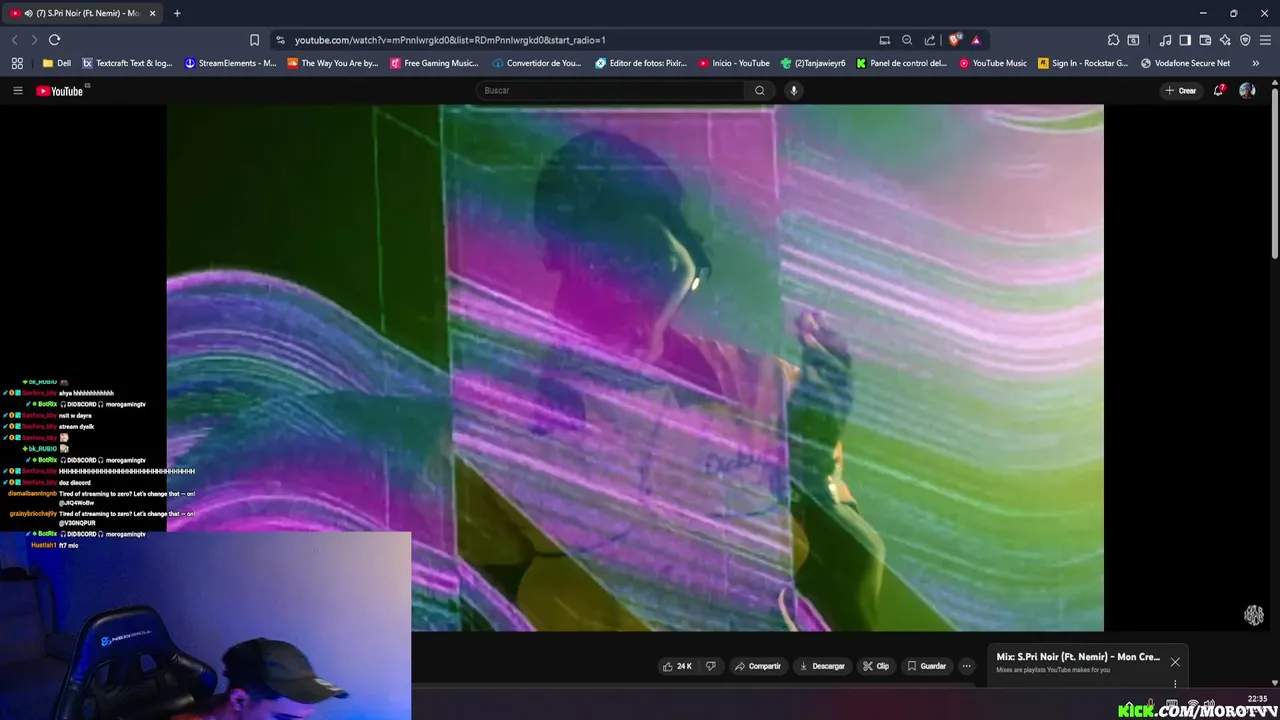Open the three-dot more actions menu

click(966, 666)
